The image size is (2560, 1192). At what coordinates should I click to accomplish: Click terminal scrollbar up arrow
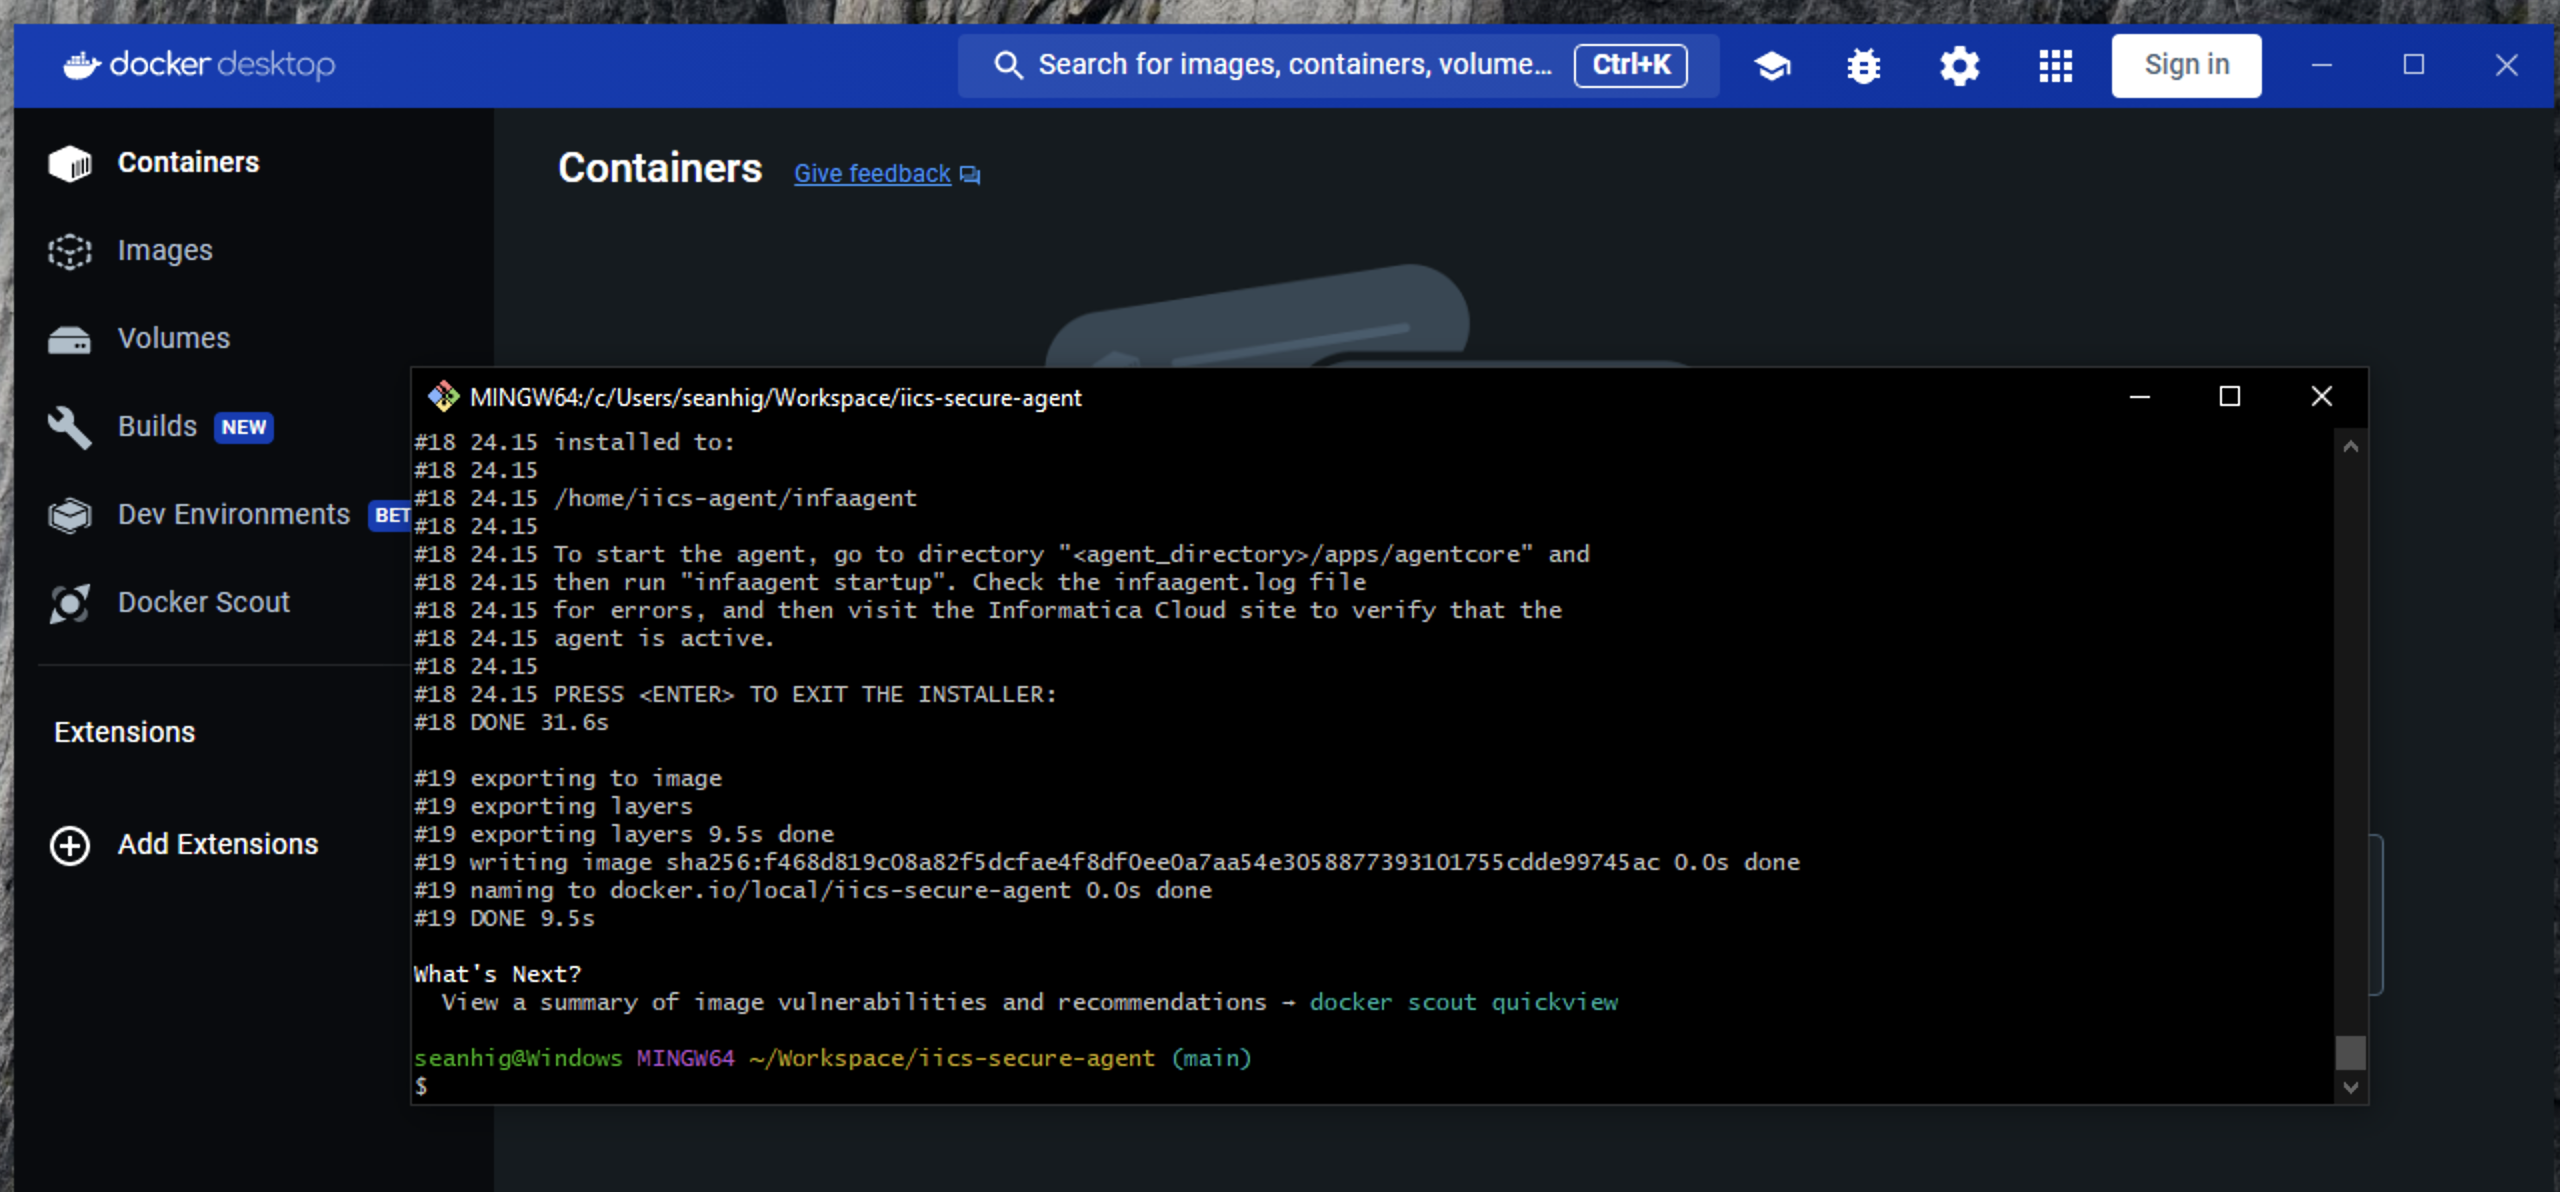coord(2350,447)
